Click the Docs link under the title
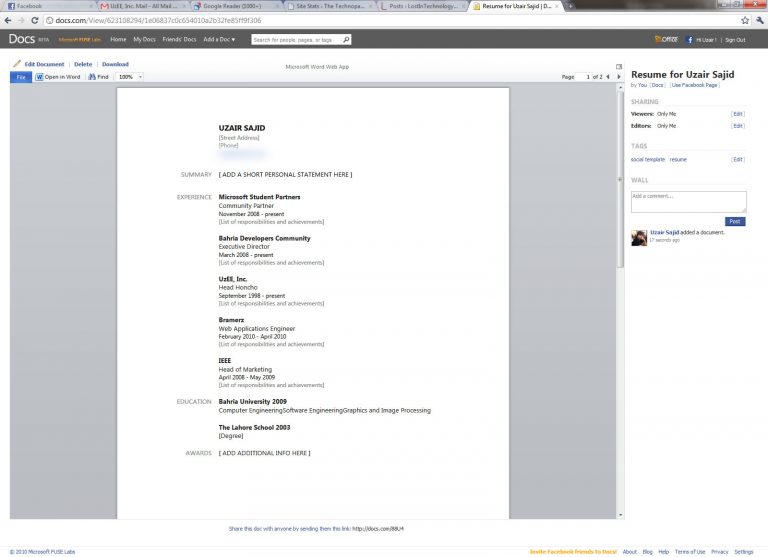The height and width of the screenshot is (557, 768). 657,85
